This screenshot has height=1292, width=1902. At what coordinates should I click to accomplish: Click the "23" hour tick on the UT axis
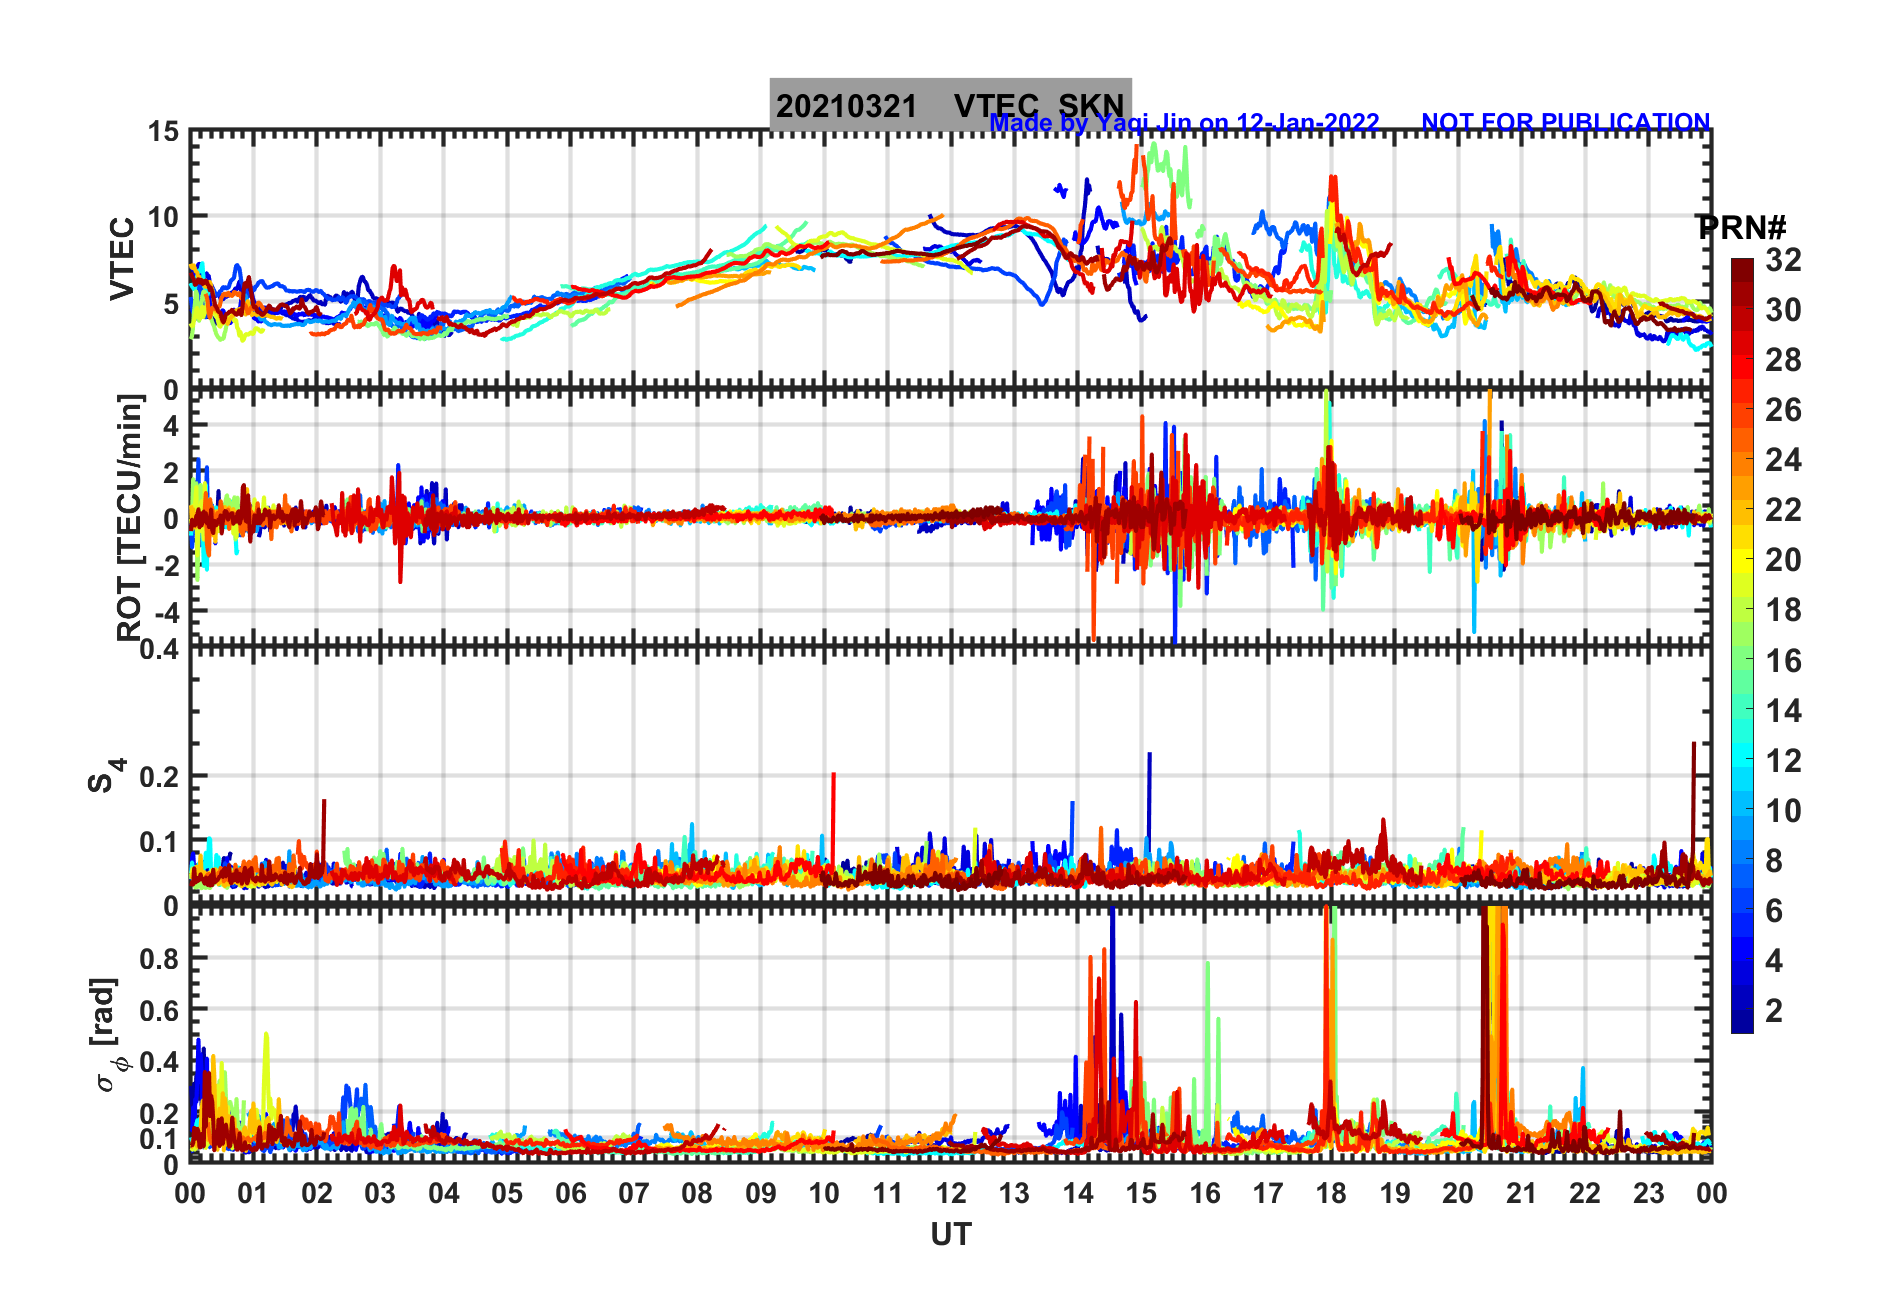click(1648, 1193)
